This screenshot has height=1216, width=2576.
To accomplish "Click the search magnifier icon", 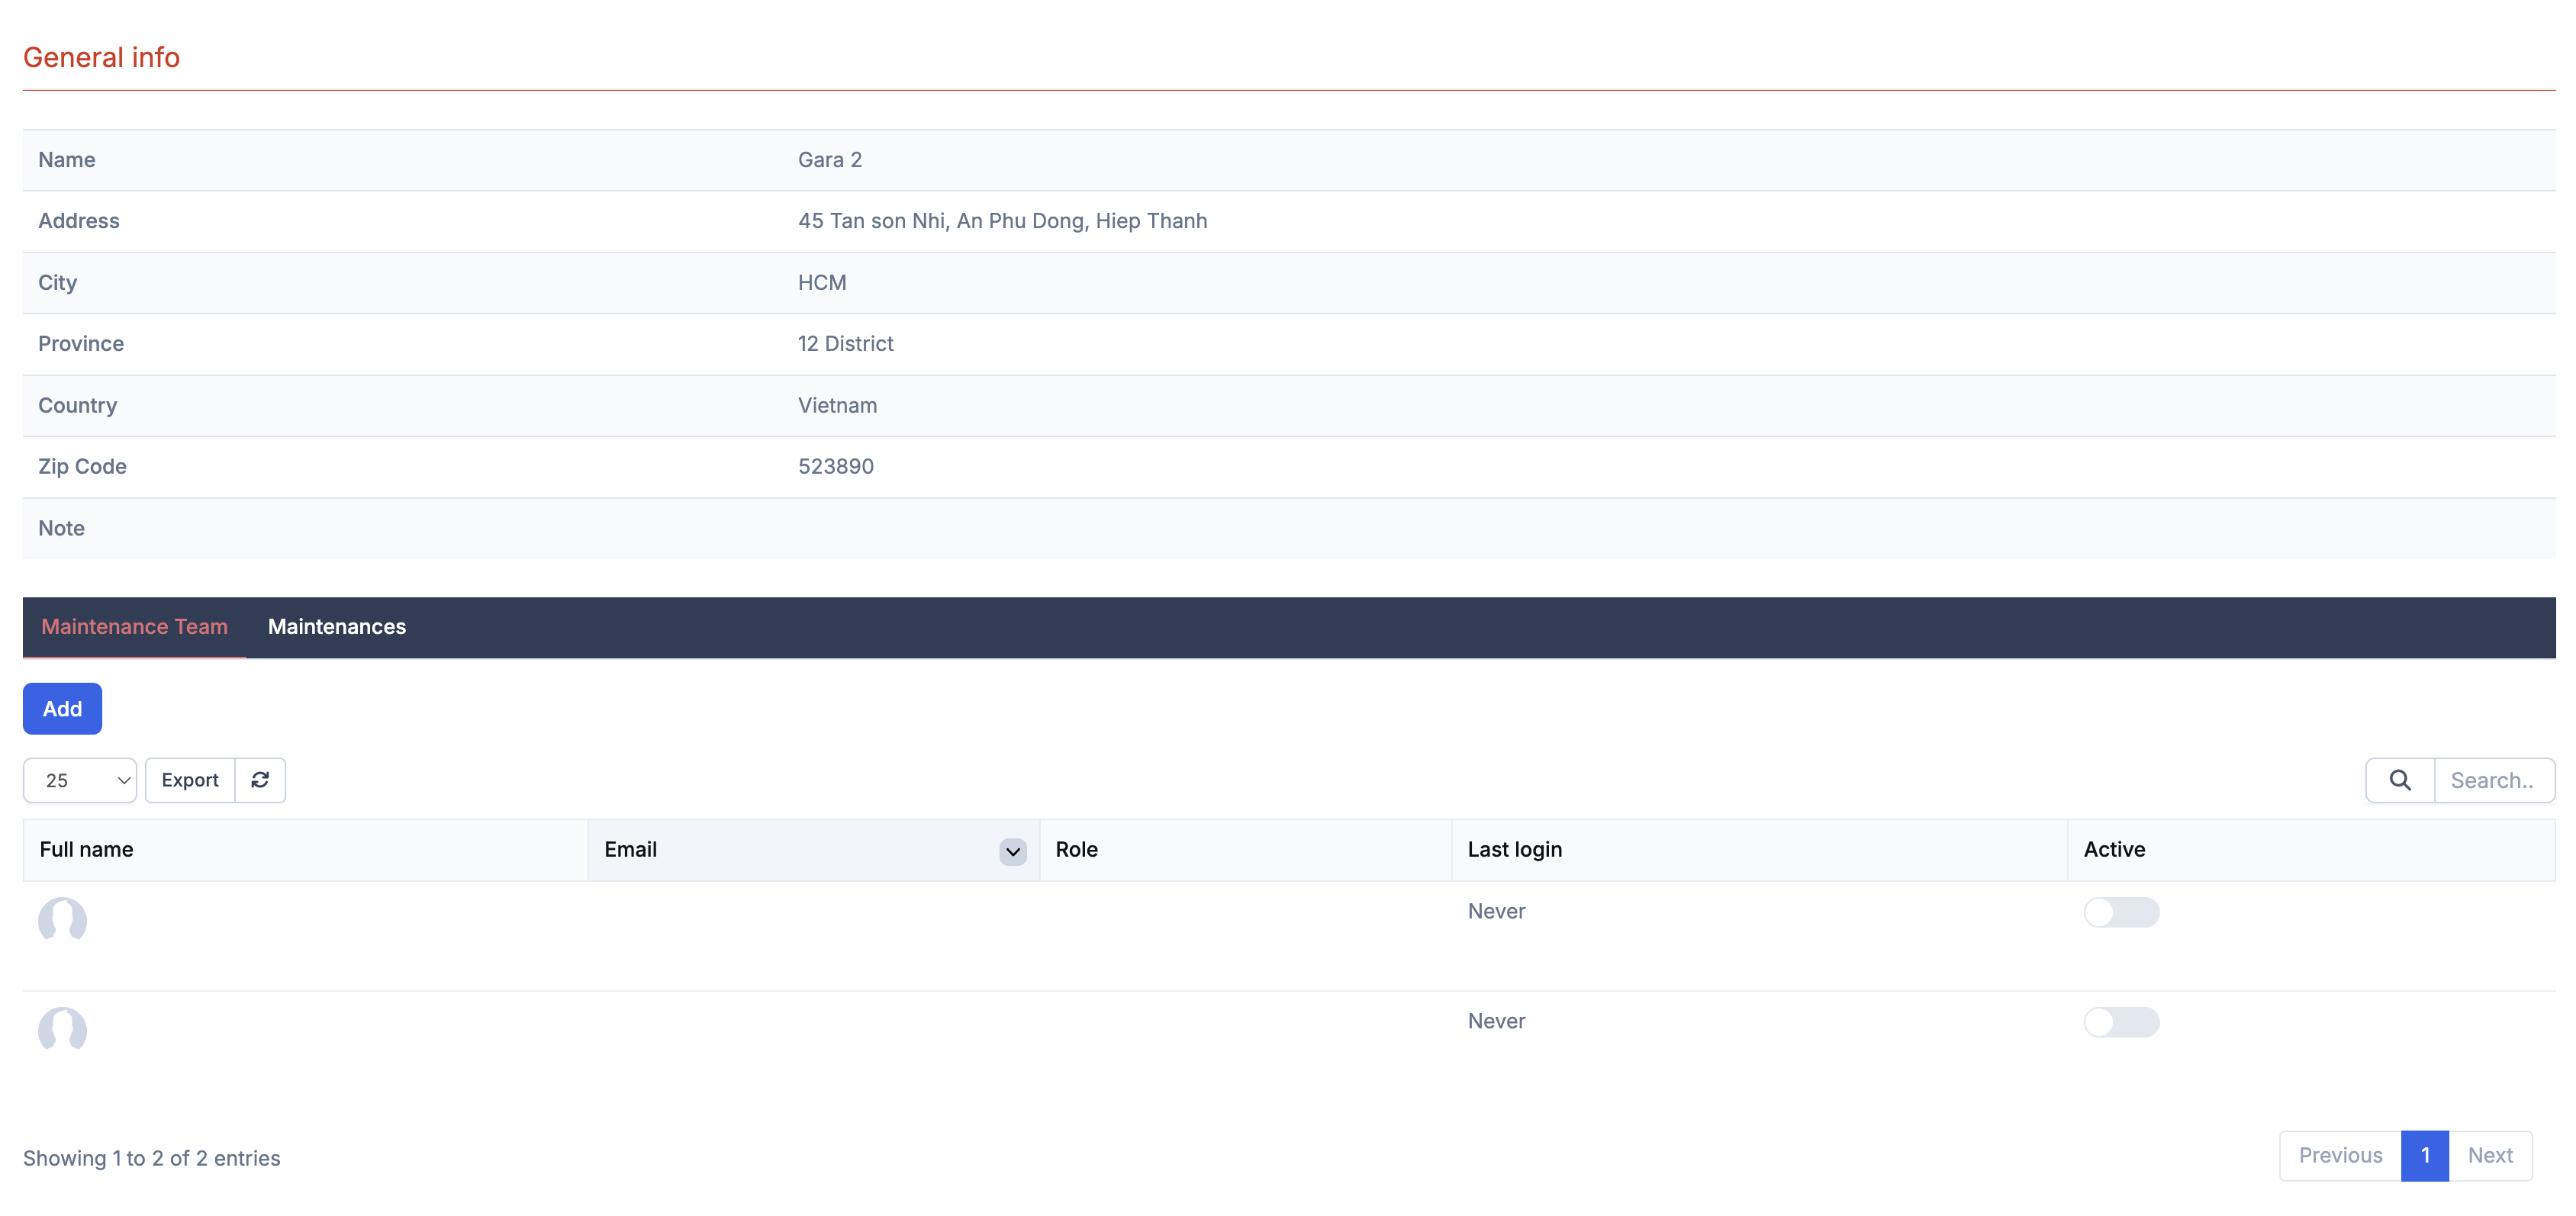I will coord(2399,780).
